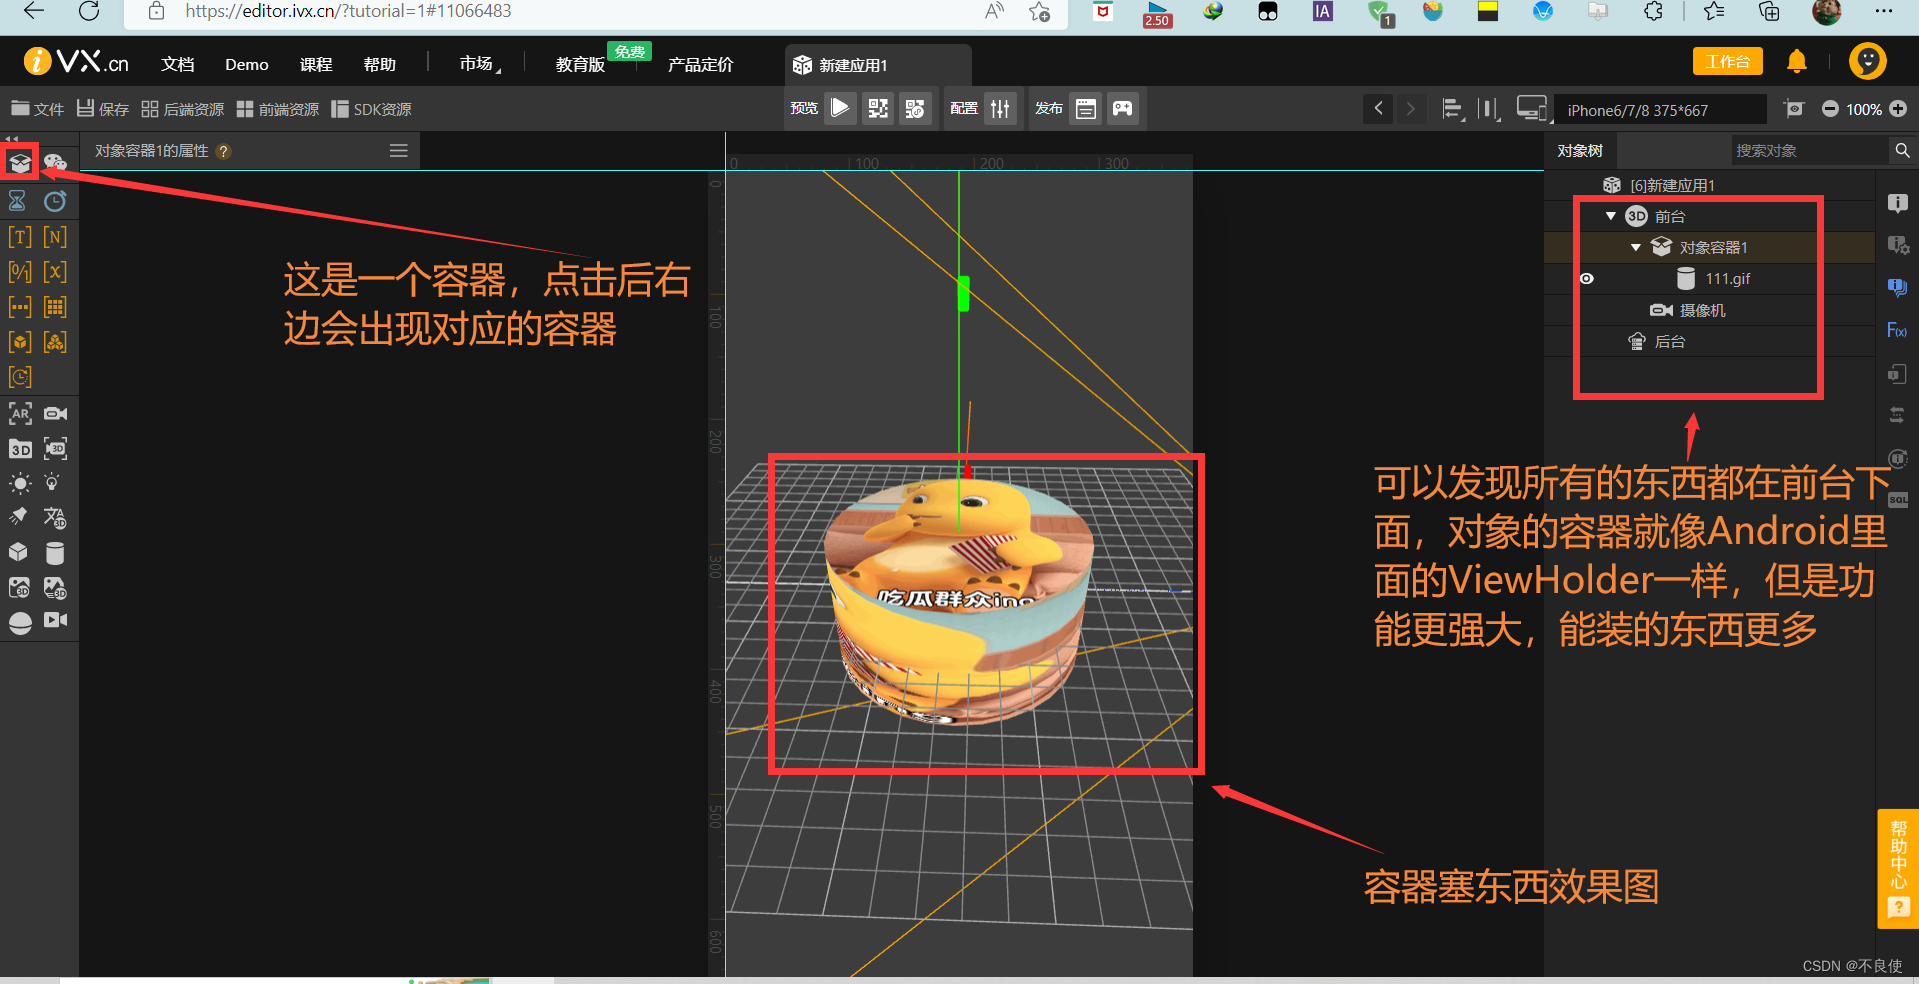Collapse the 对象容器1 node

pos(1637,247)
